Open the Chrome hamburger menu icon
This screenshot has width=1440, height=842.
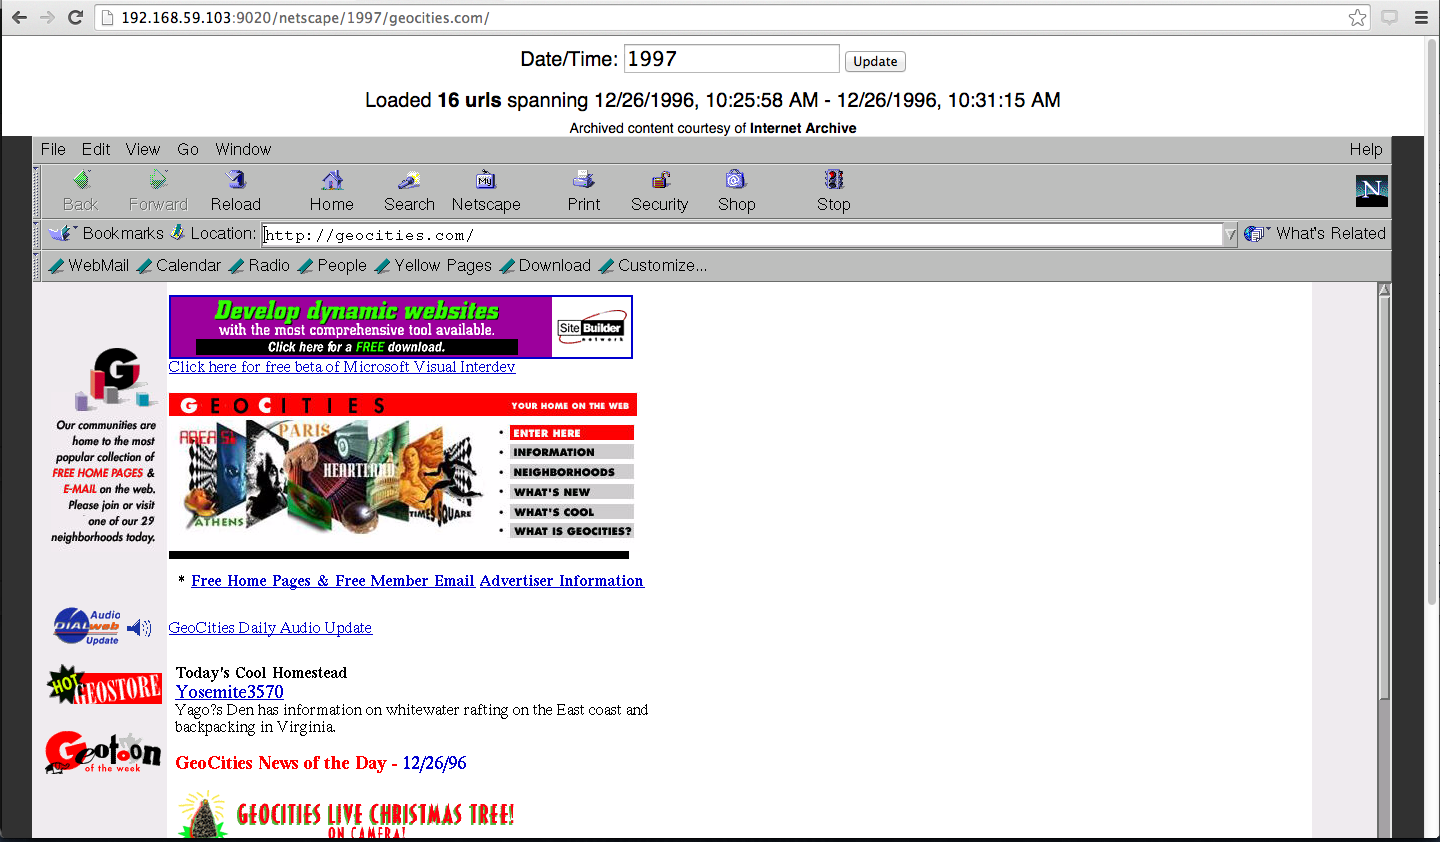pyautogui.click(x=1421, y=18)
